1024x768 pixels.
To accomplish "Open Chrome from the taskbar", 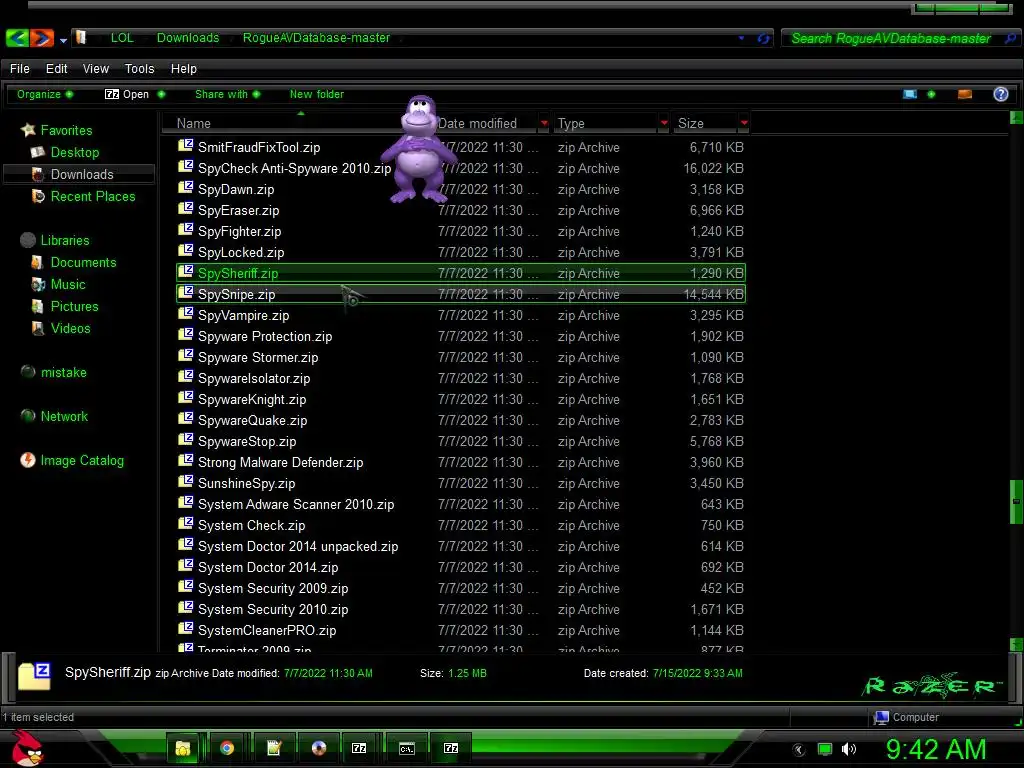I will coord(227,748).
